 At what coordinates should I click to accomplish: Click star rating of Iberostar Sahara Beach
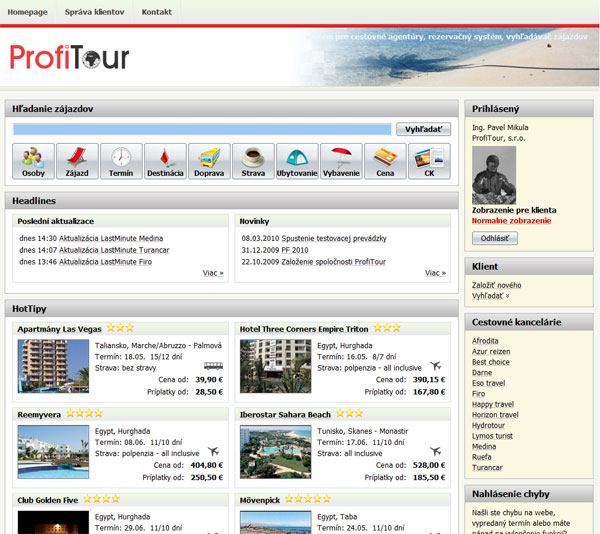coord(350,413)
